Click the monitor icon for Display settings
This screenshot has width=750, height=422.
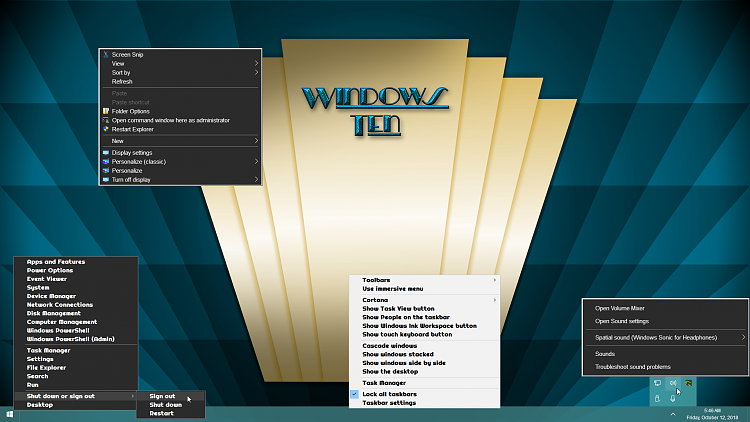coord(106,153)
